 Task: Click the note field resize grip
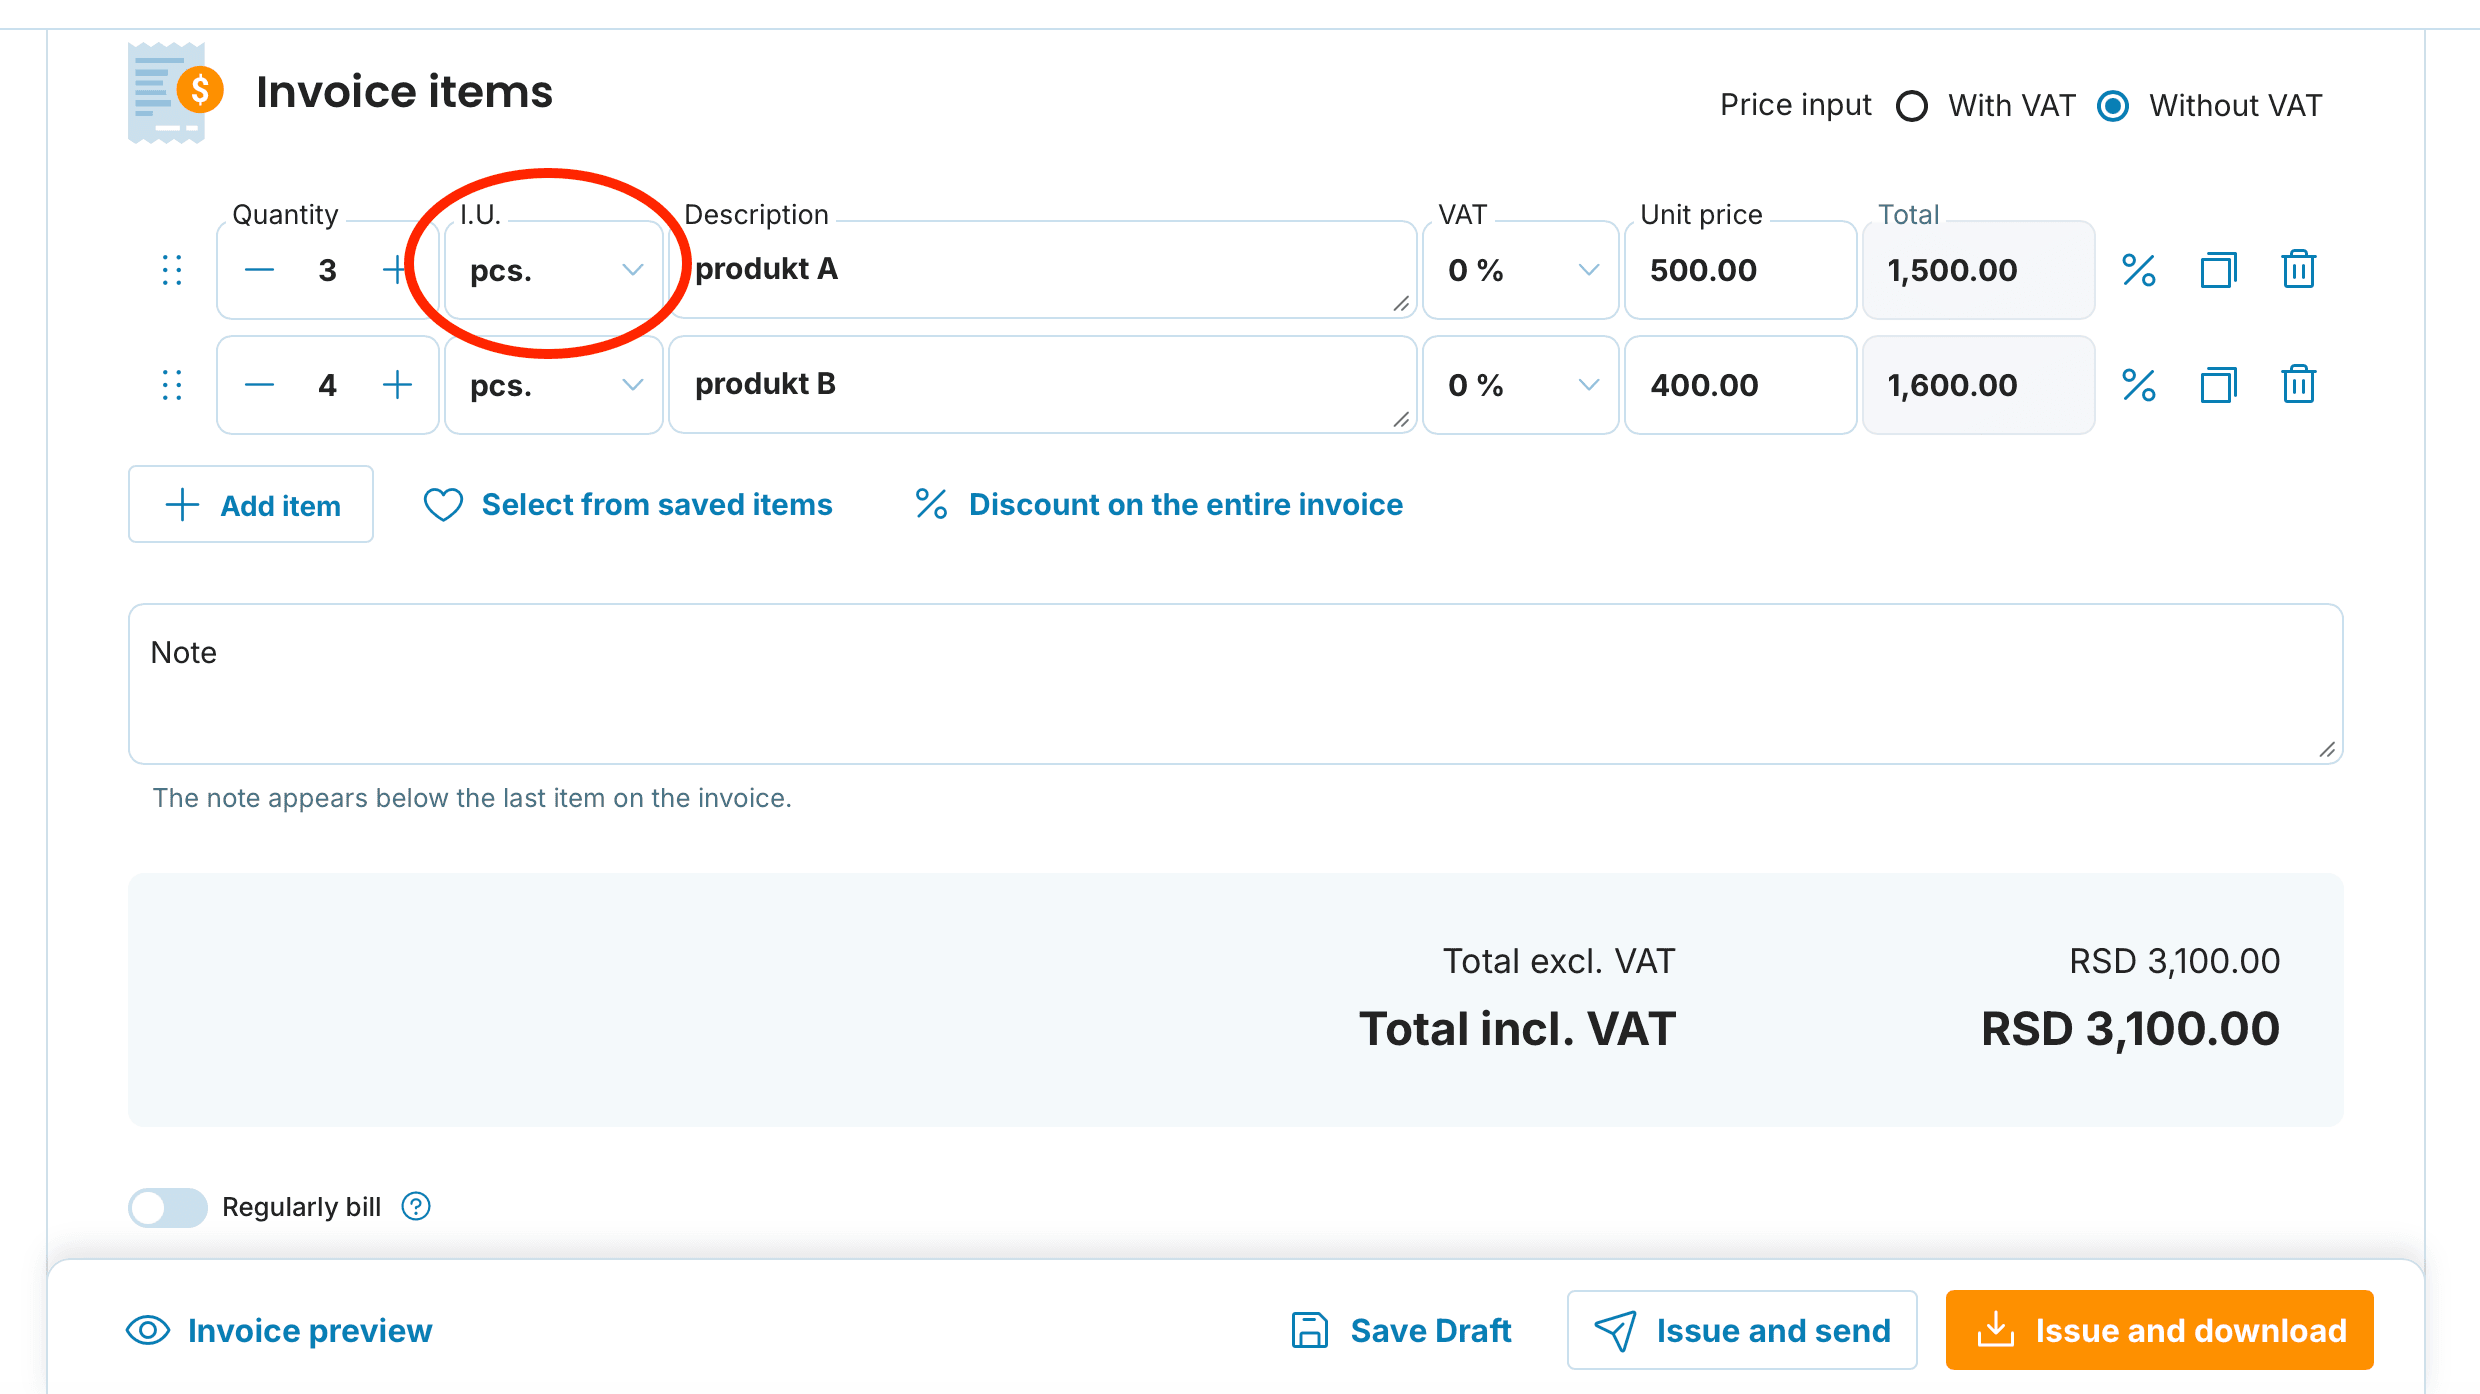[x=2327, y=749]
